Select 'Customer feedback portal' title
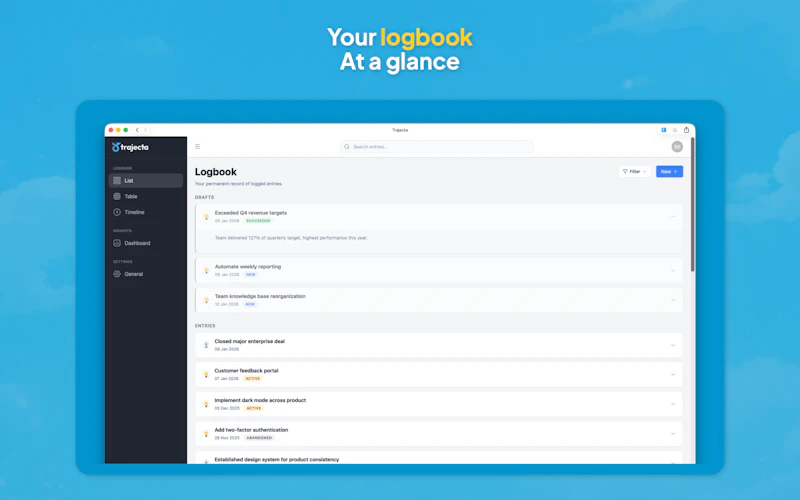 pyautogui.click(x=246, y=370)
